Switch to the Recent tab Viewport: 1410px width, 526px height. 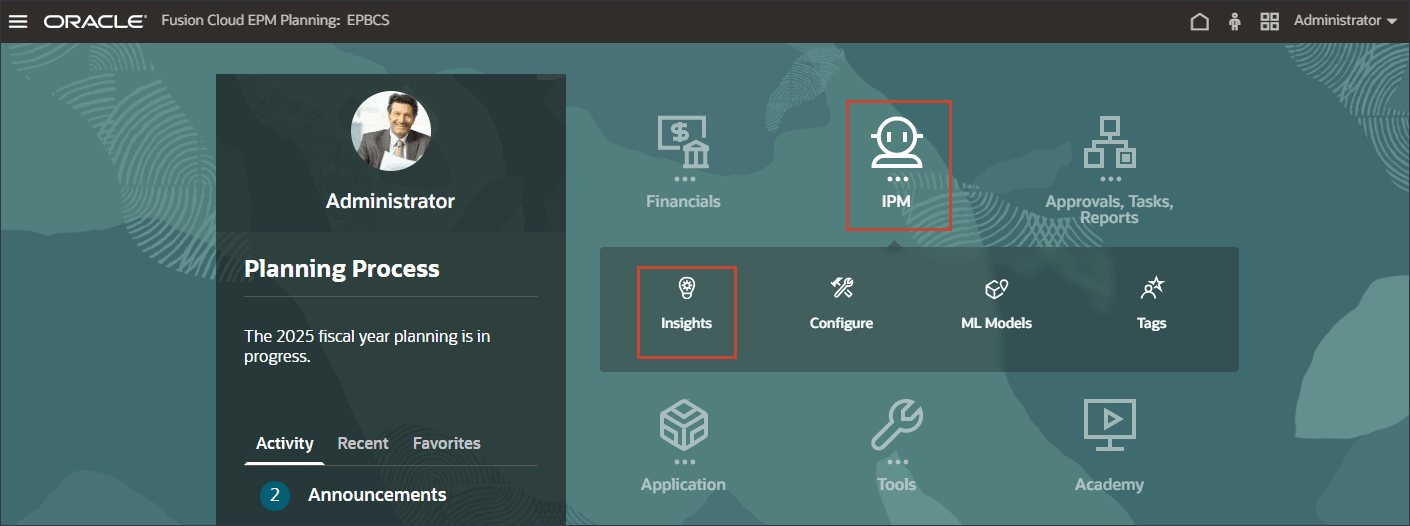(x=363, y=443)
